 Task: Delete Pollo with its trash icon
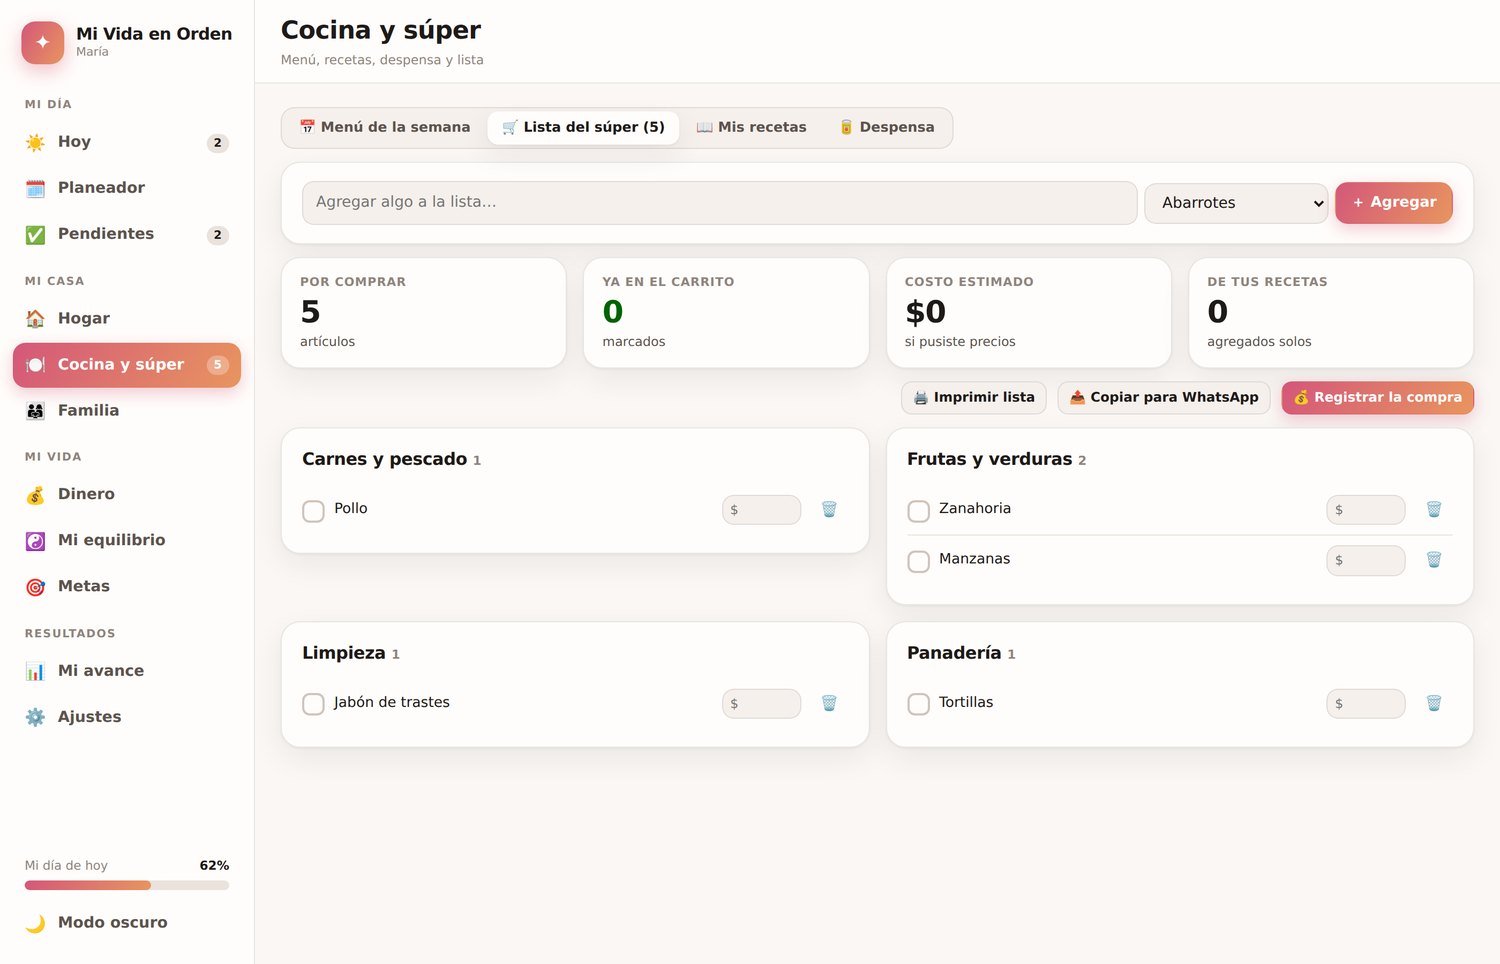(x=829, y=510)
